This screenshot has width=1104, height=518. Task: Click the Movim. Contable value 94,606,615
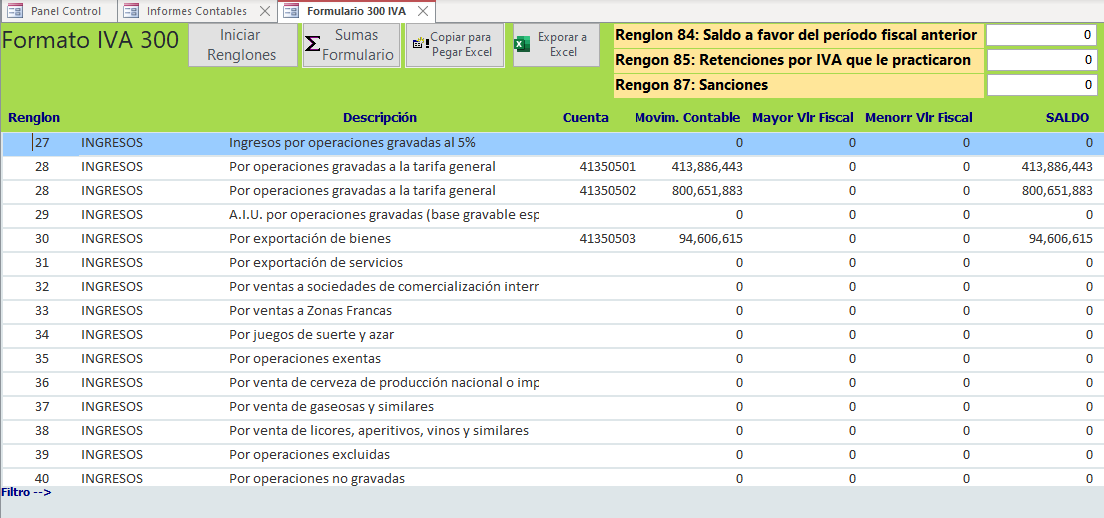pos(710,239)
